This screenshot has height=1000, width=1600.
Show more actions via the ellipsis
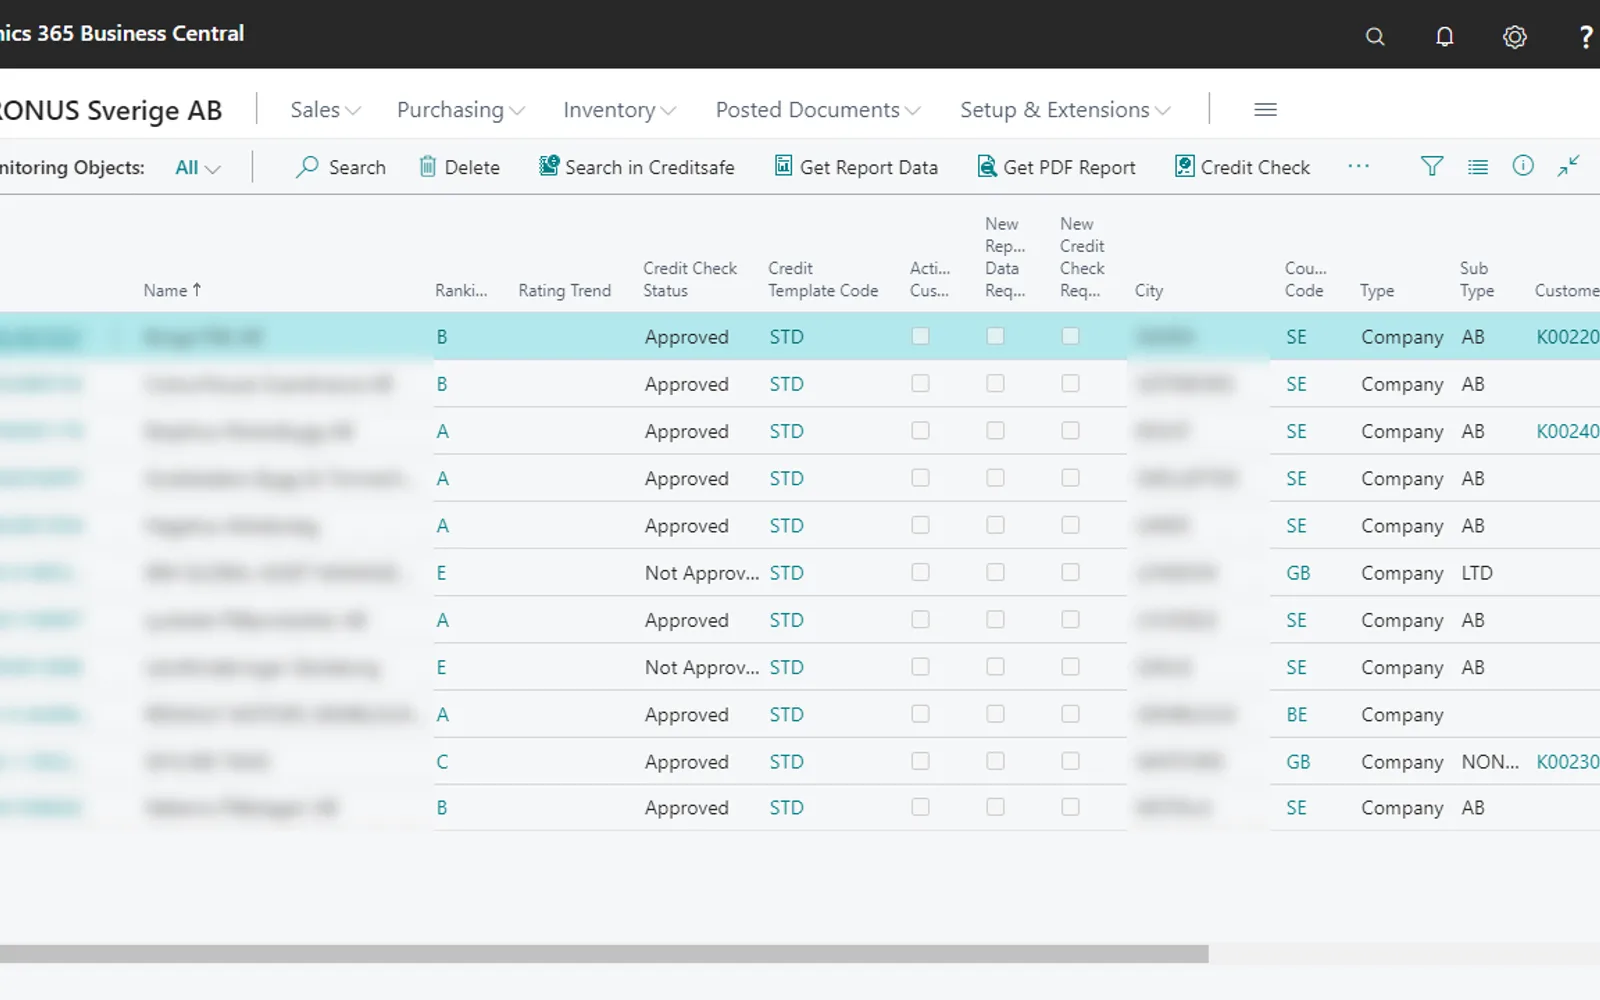point(1358,166)
